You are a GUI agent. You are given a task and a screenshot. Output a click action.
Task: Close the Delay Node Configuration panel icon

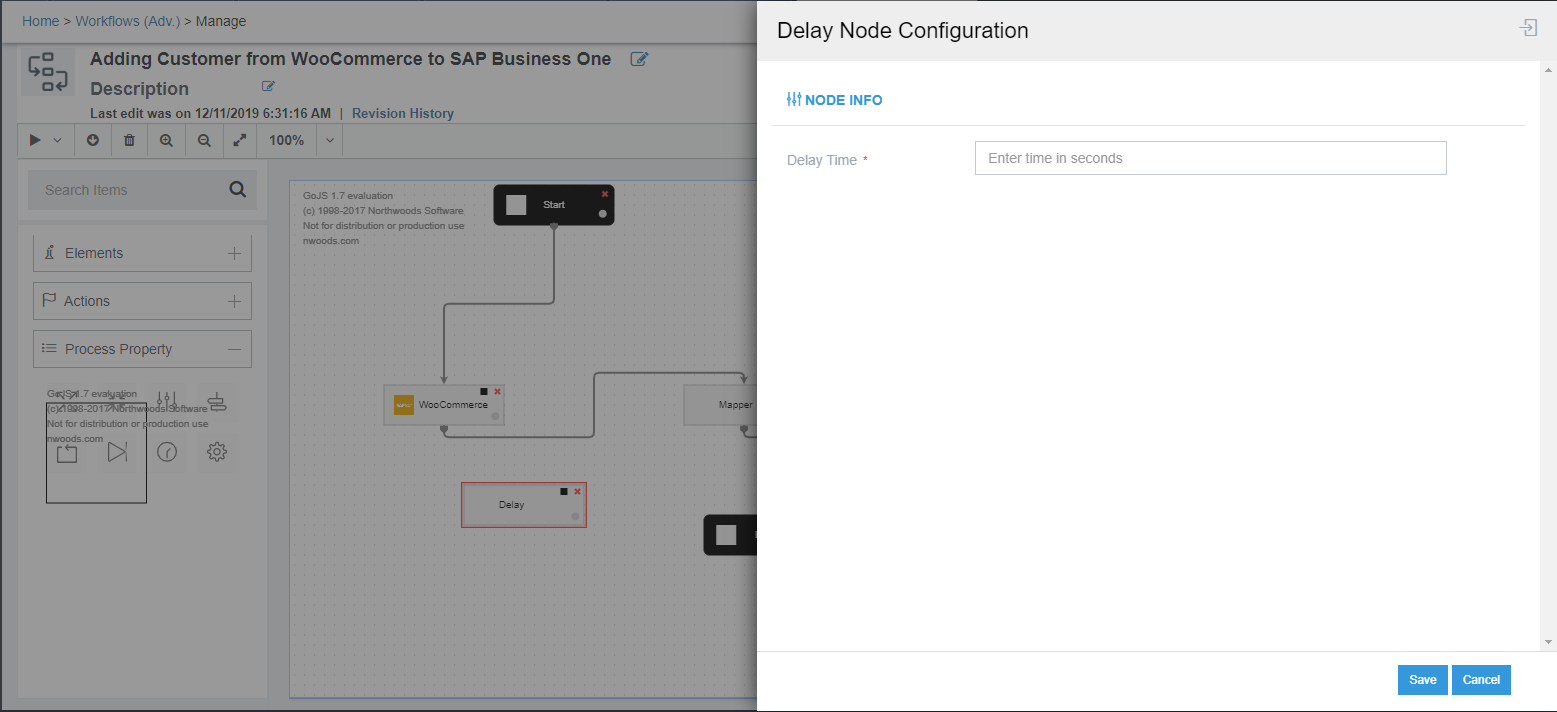coord(1528,28)
